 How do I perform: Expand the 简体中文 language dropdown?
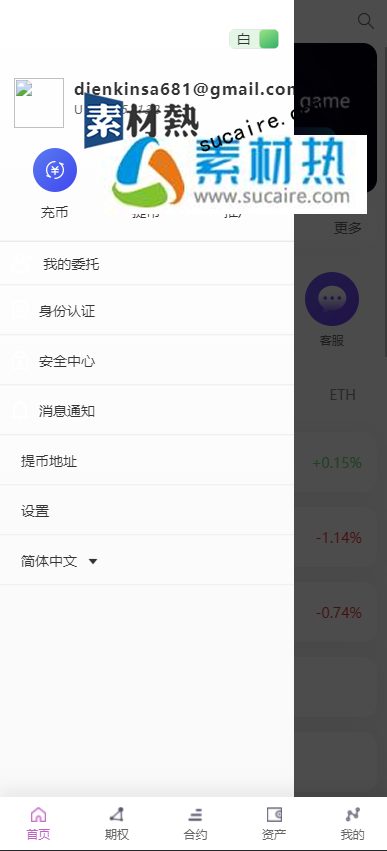click(x=59, y=561)
